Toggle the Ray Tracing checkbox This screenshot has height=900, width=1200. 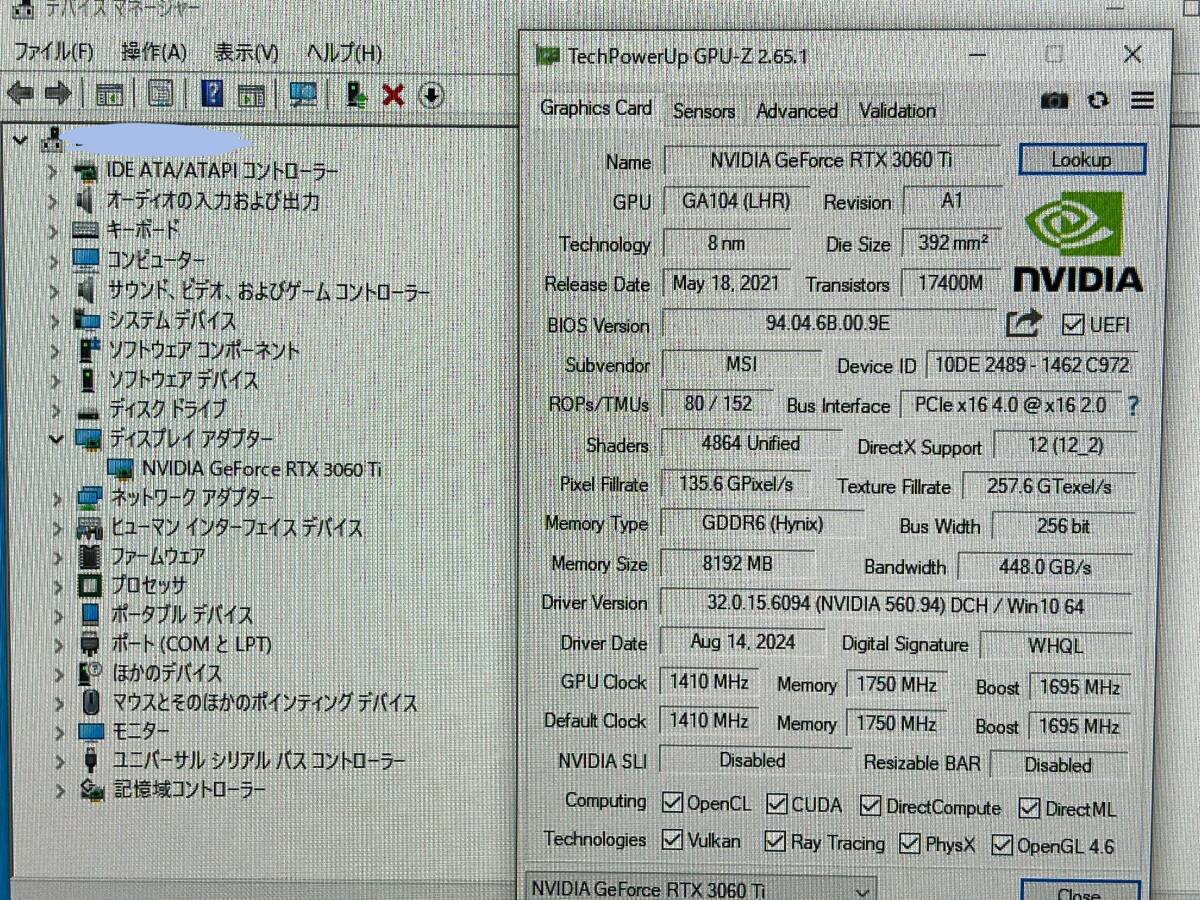pos(775,842)
